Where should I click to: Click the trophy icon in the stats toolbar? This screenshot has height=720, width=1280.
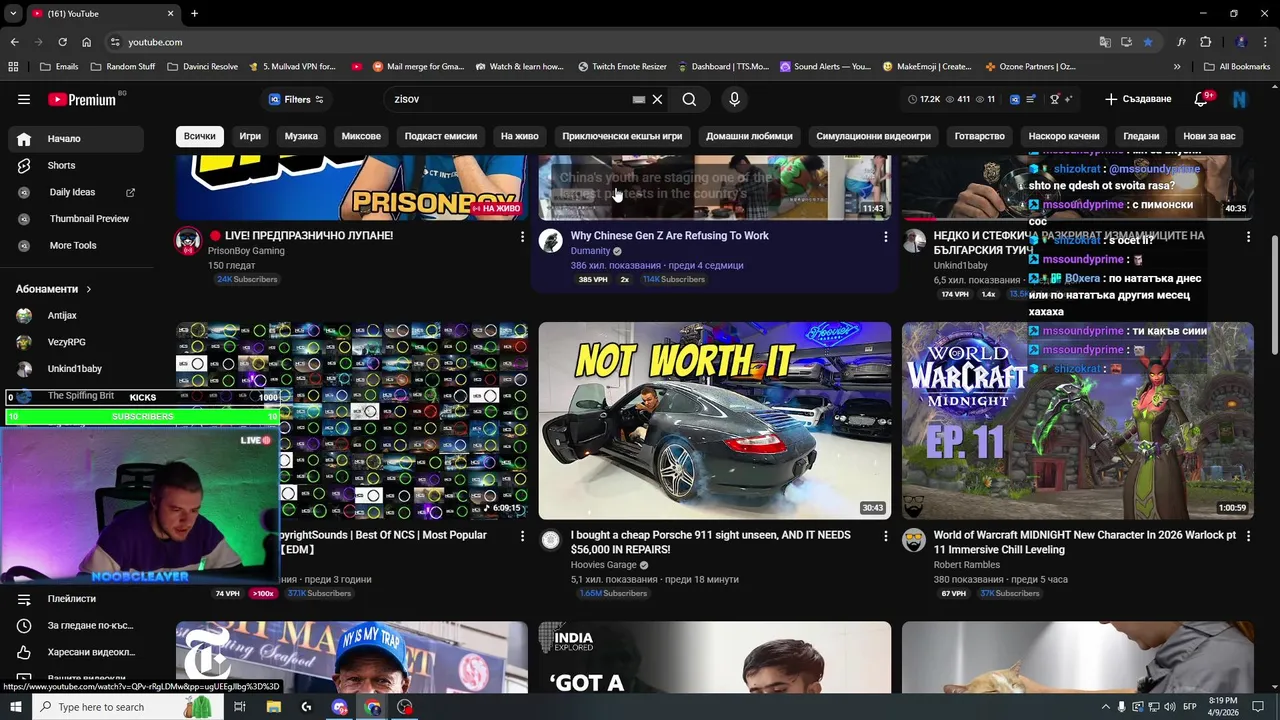click(1054, 99)
